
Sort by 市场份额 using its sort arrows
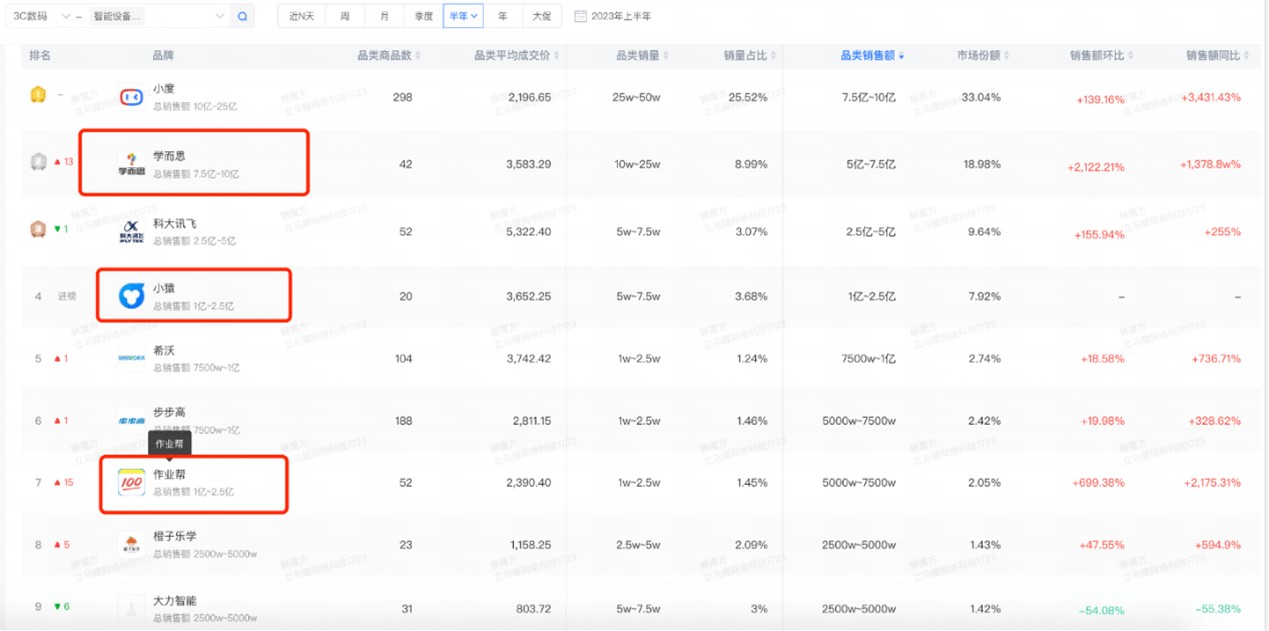click(1007, 56)
